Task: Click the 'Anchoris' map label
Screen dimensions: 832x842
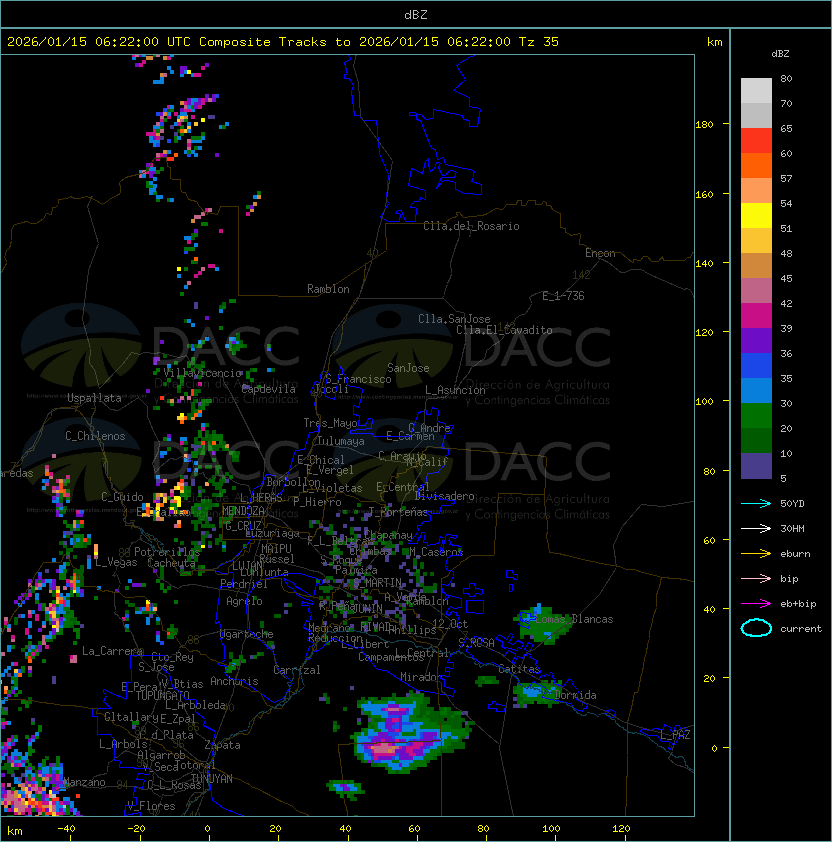Action: (x=234, y=681)
